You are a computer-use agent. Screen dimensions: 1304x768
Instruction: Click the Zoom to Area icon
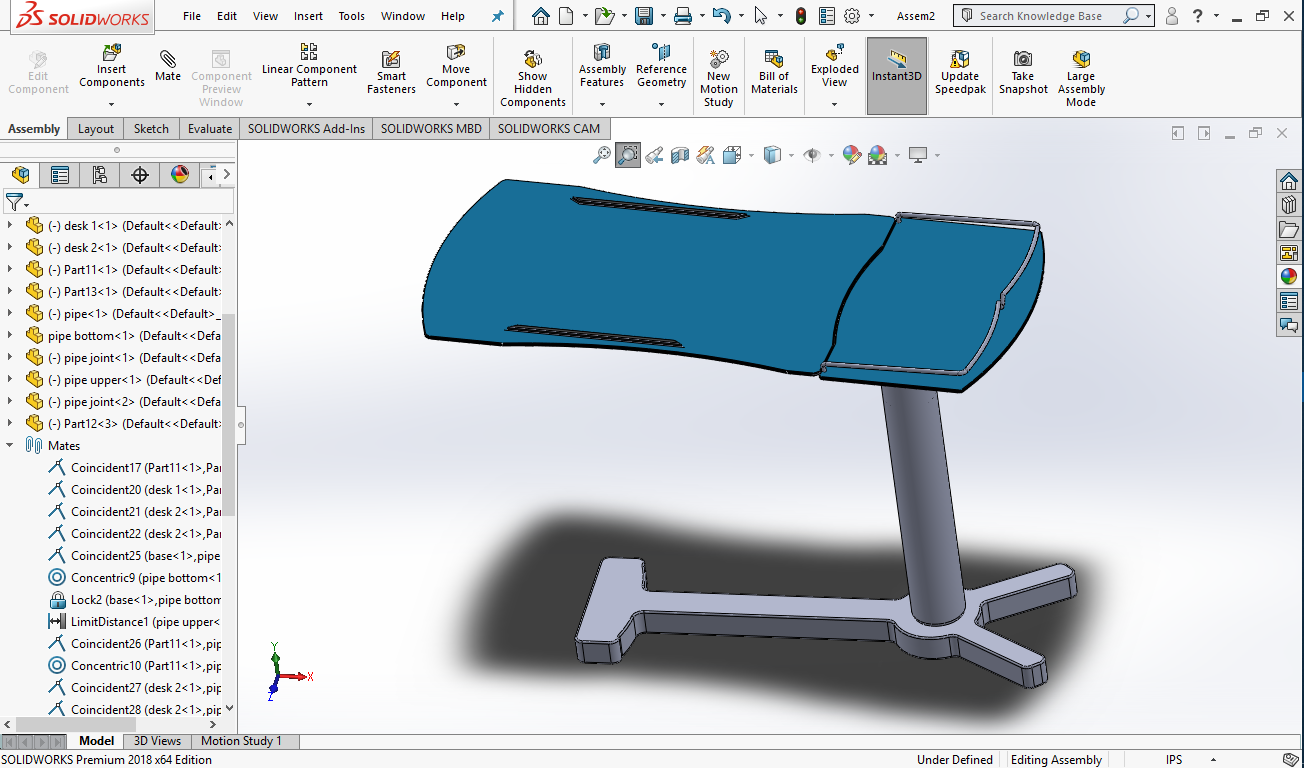click(x=628, y=155)
